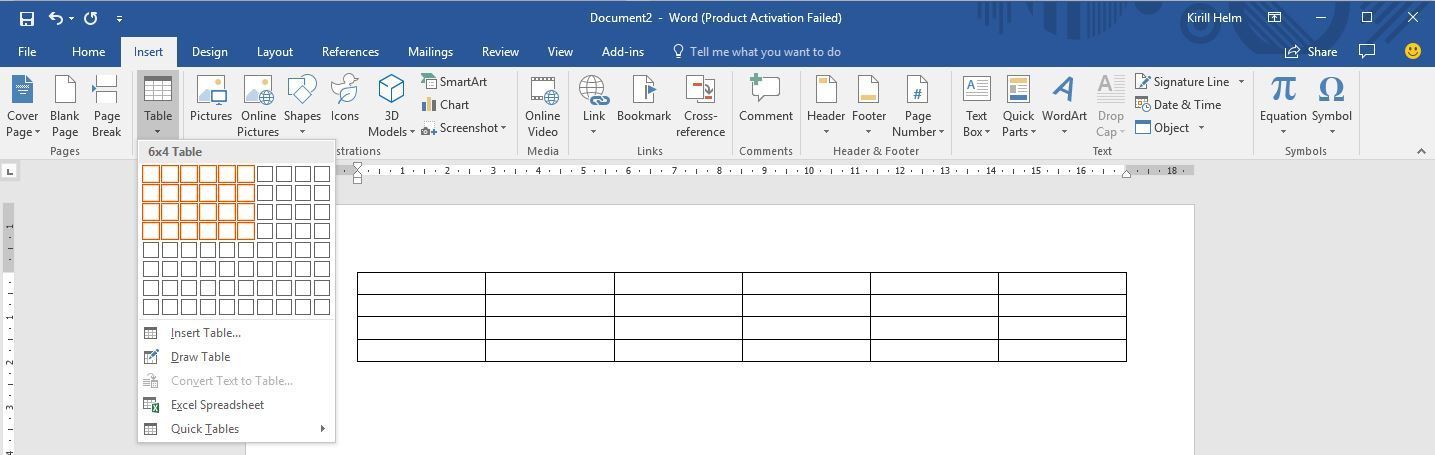1435x455 pixels.
Task: Open the References tab
Action: pos(350,52)
